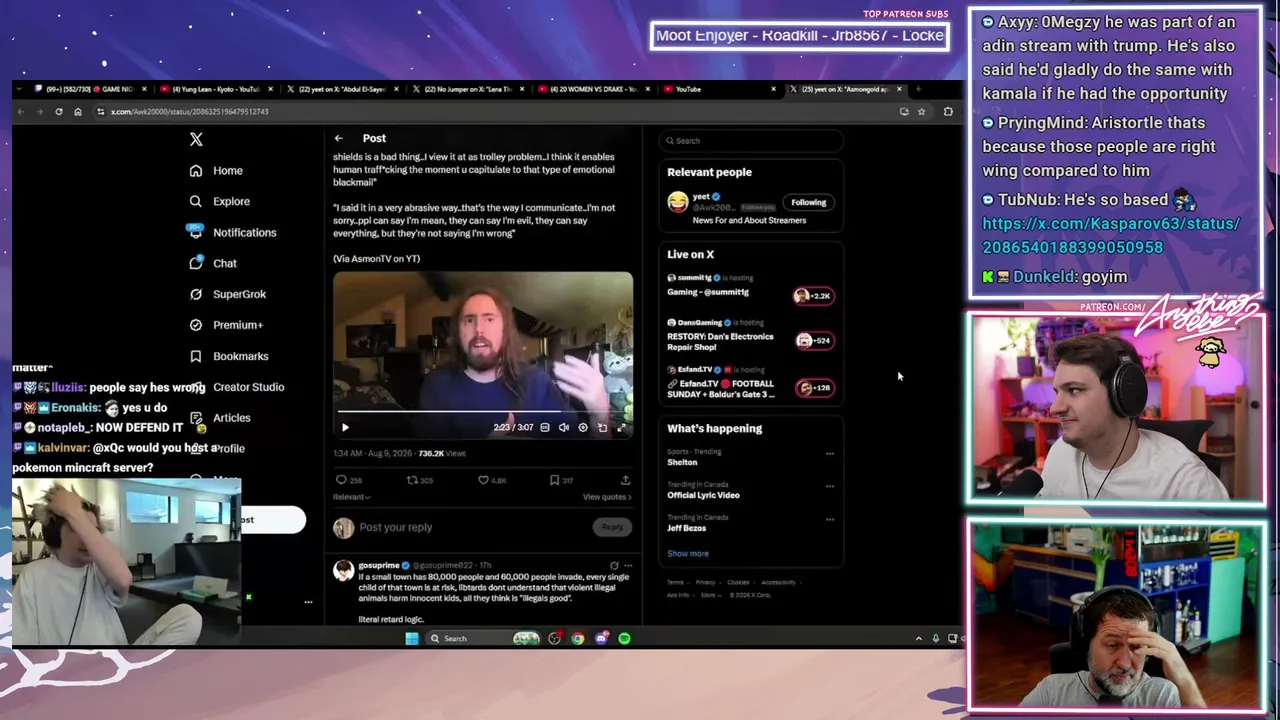Open the browser extensions puzzle icon

point(948,112)
